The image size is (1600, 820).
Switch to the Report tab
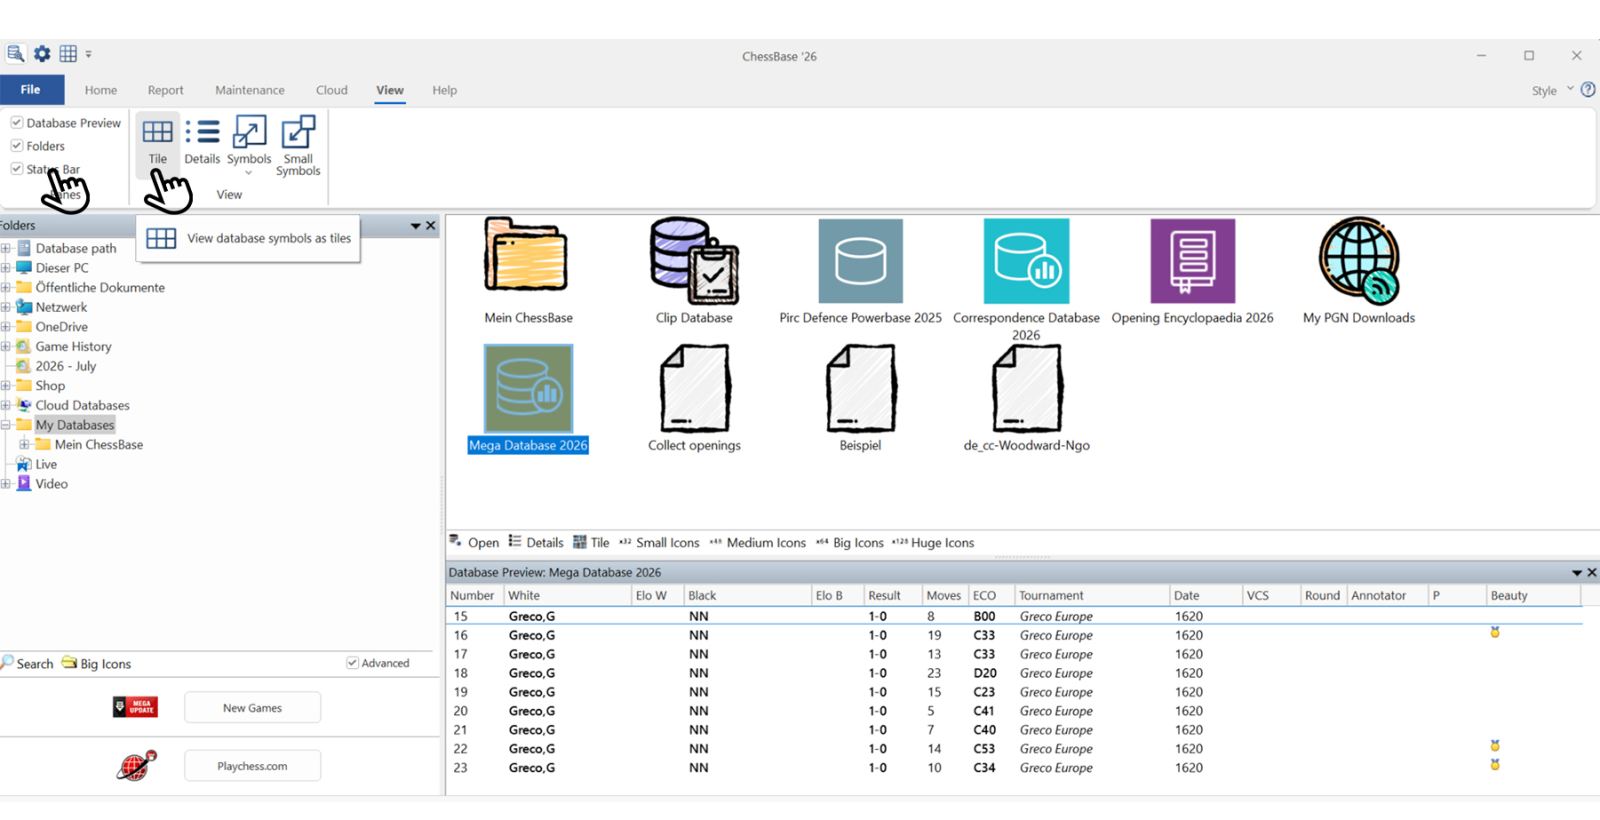click(165, 90)
